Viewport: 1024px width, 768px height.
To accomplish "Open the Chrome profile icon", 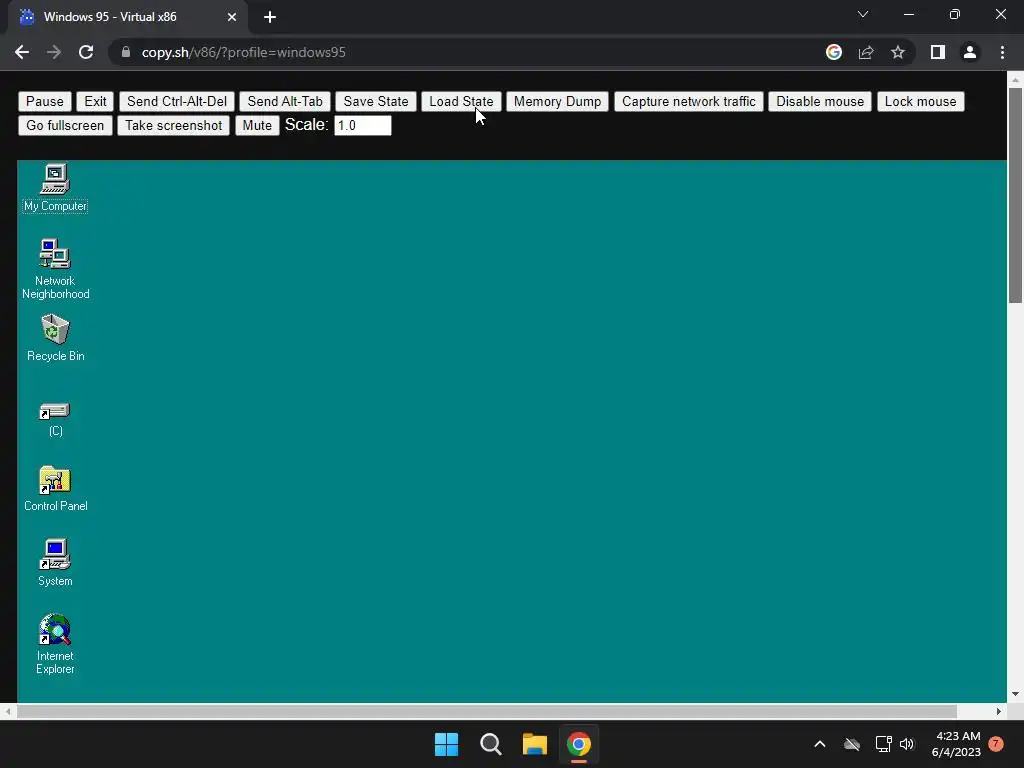I will point(970,52).
